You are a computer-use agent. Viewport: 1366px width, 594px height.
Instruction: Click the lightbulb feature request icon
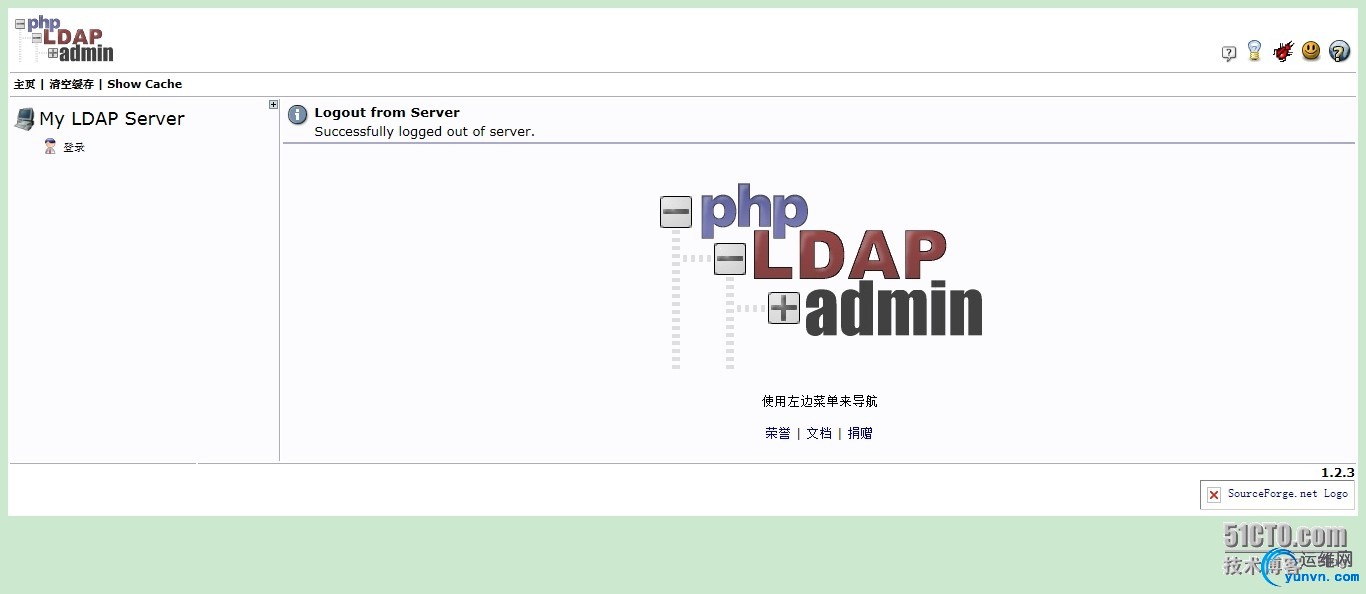click(1255, 50)
